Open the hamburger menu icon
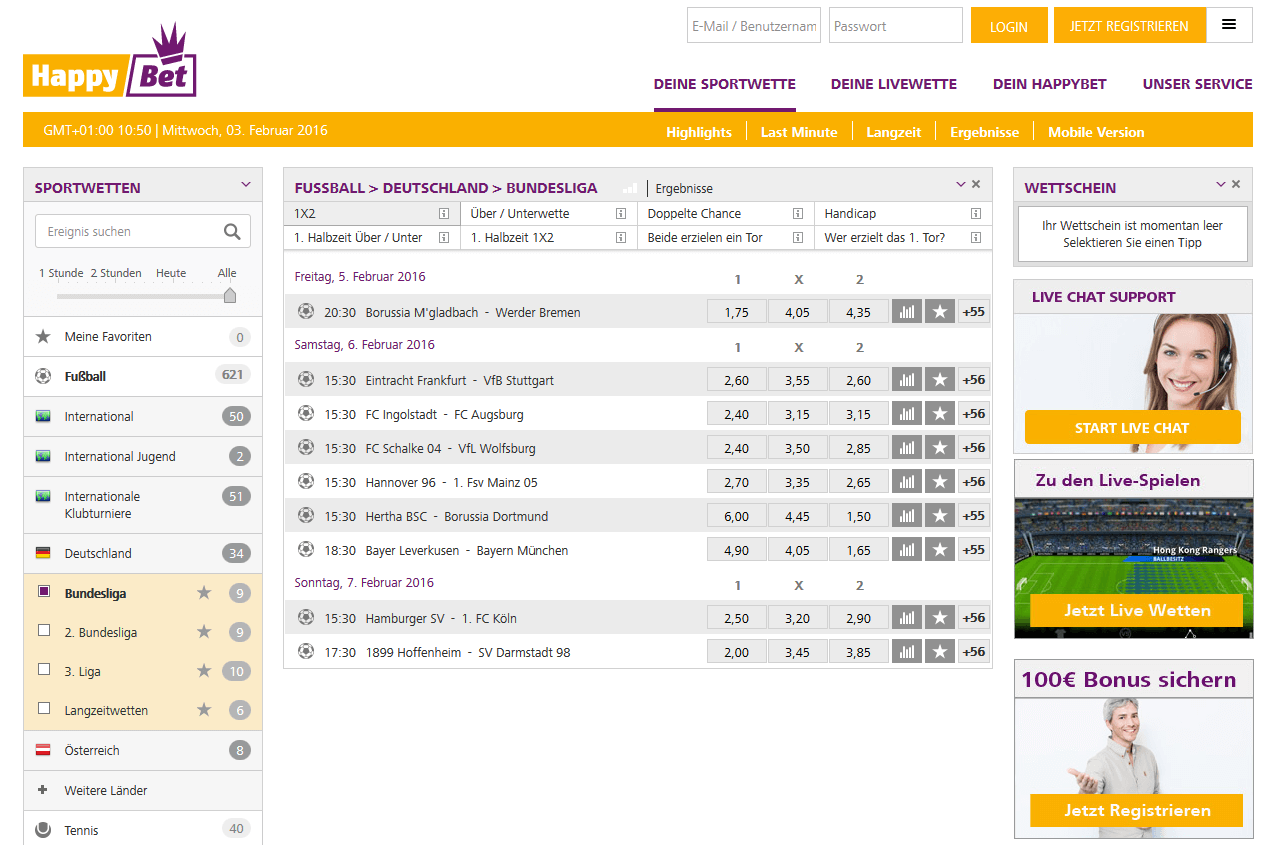The height and width of the screenshot is (845, 1271). (1229, 25)
